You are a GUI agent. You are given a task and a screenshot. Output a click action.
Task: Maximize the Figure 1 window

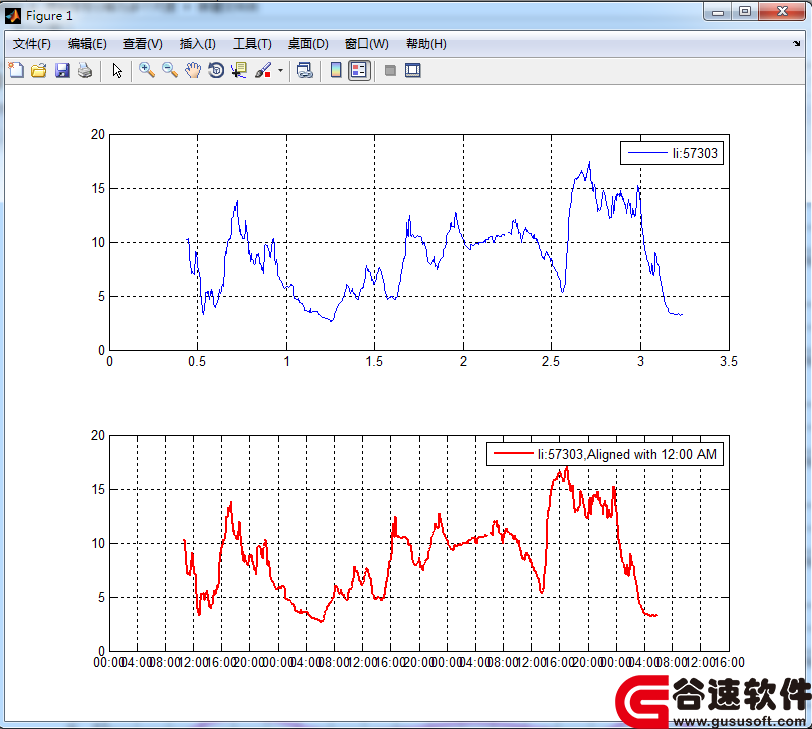(745, 11)
